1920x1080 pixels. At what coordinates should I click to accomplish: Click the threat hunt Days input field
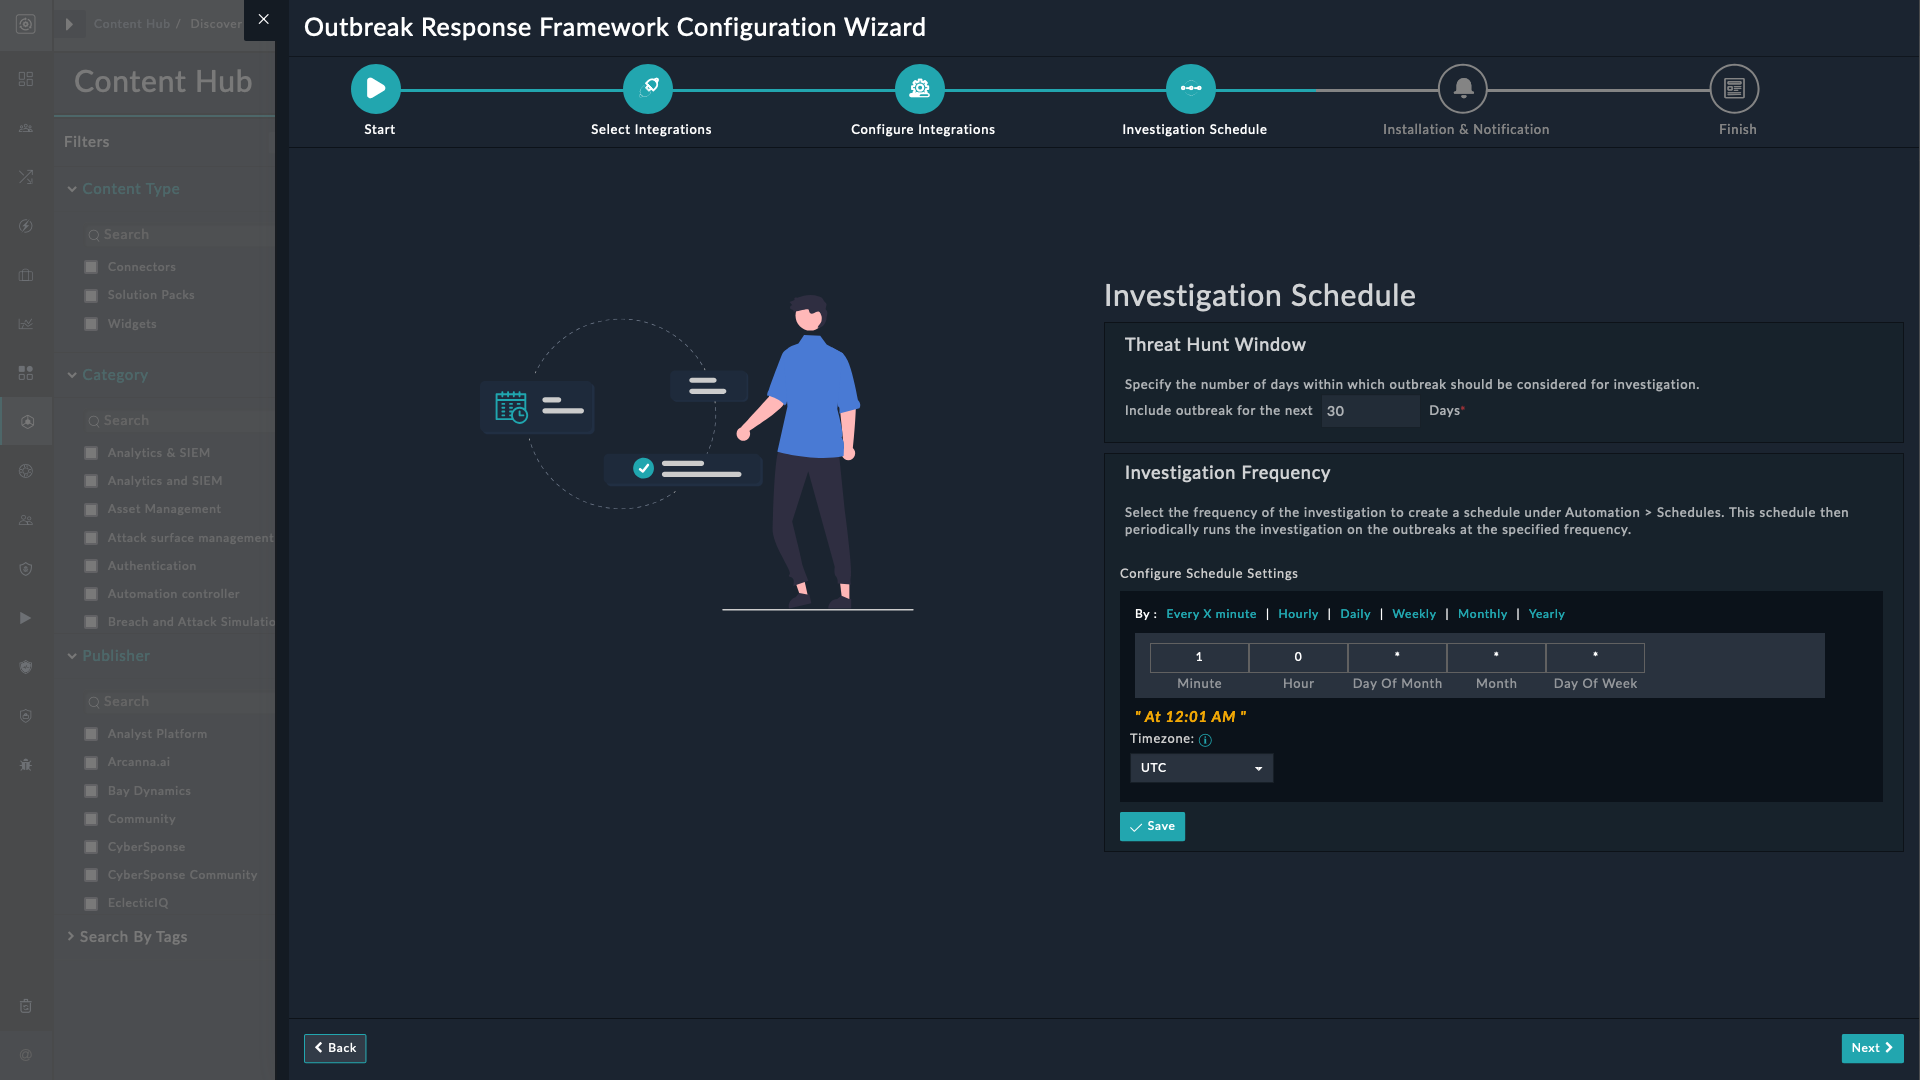coord(1370,411)
